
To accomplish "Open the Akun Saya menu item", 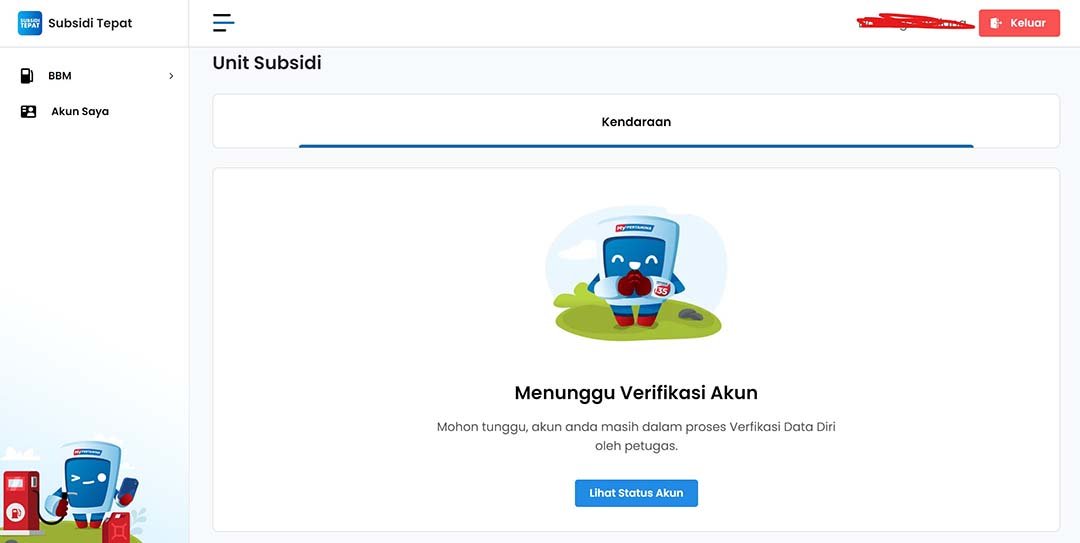I will [80, 112].
